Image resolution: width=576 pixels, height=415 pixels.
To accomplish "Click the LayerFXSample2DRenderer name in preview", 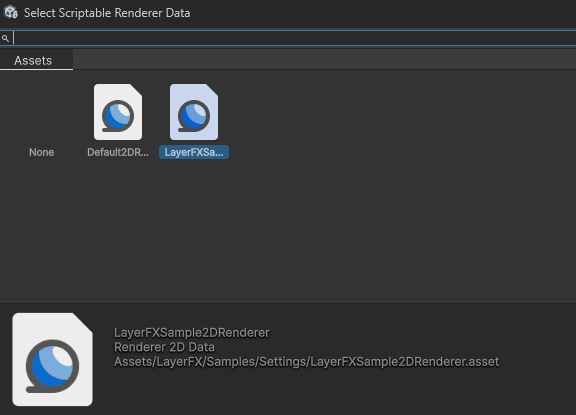I will (x=192, y=333).
